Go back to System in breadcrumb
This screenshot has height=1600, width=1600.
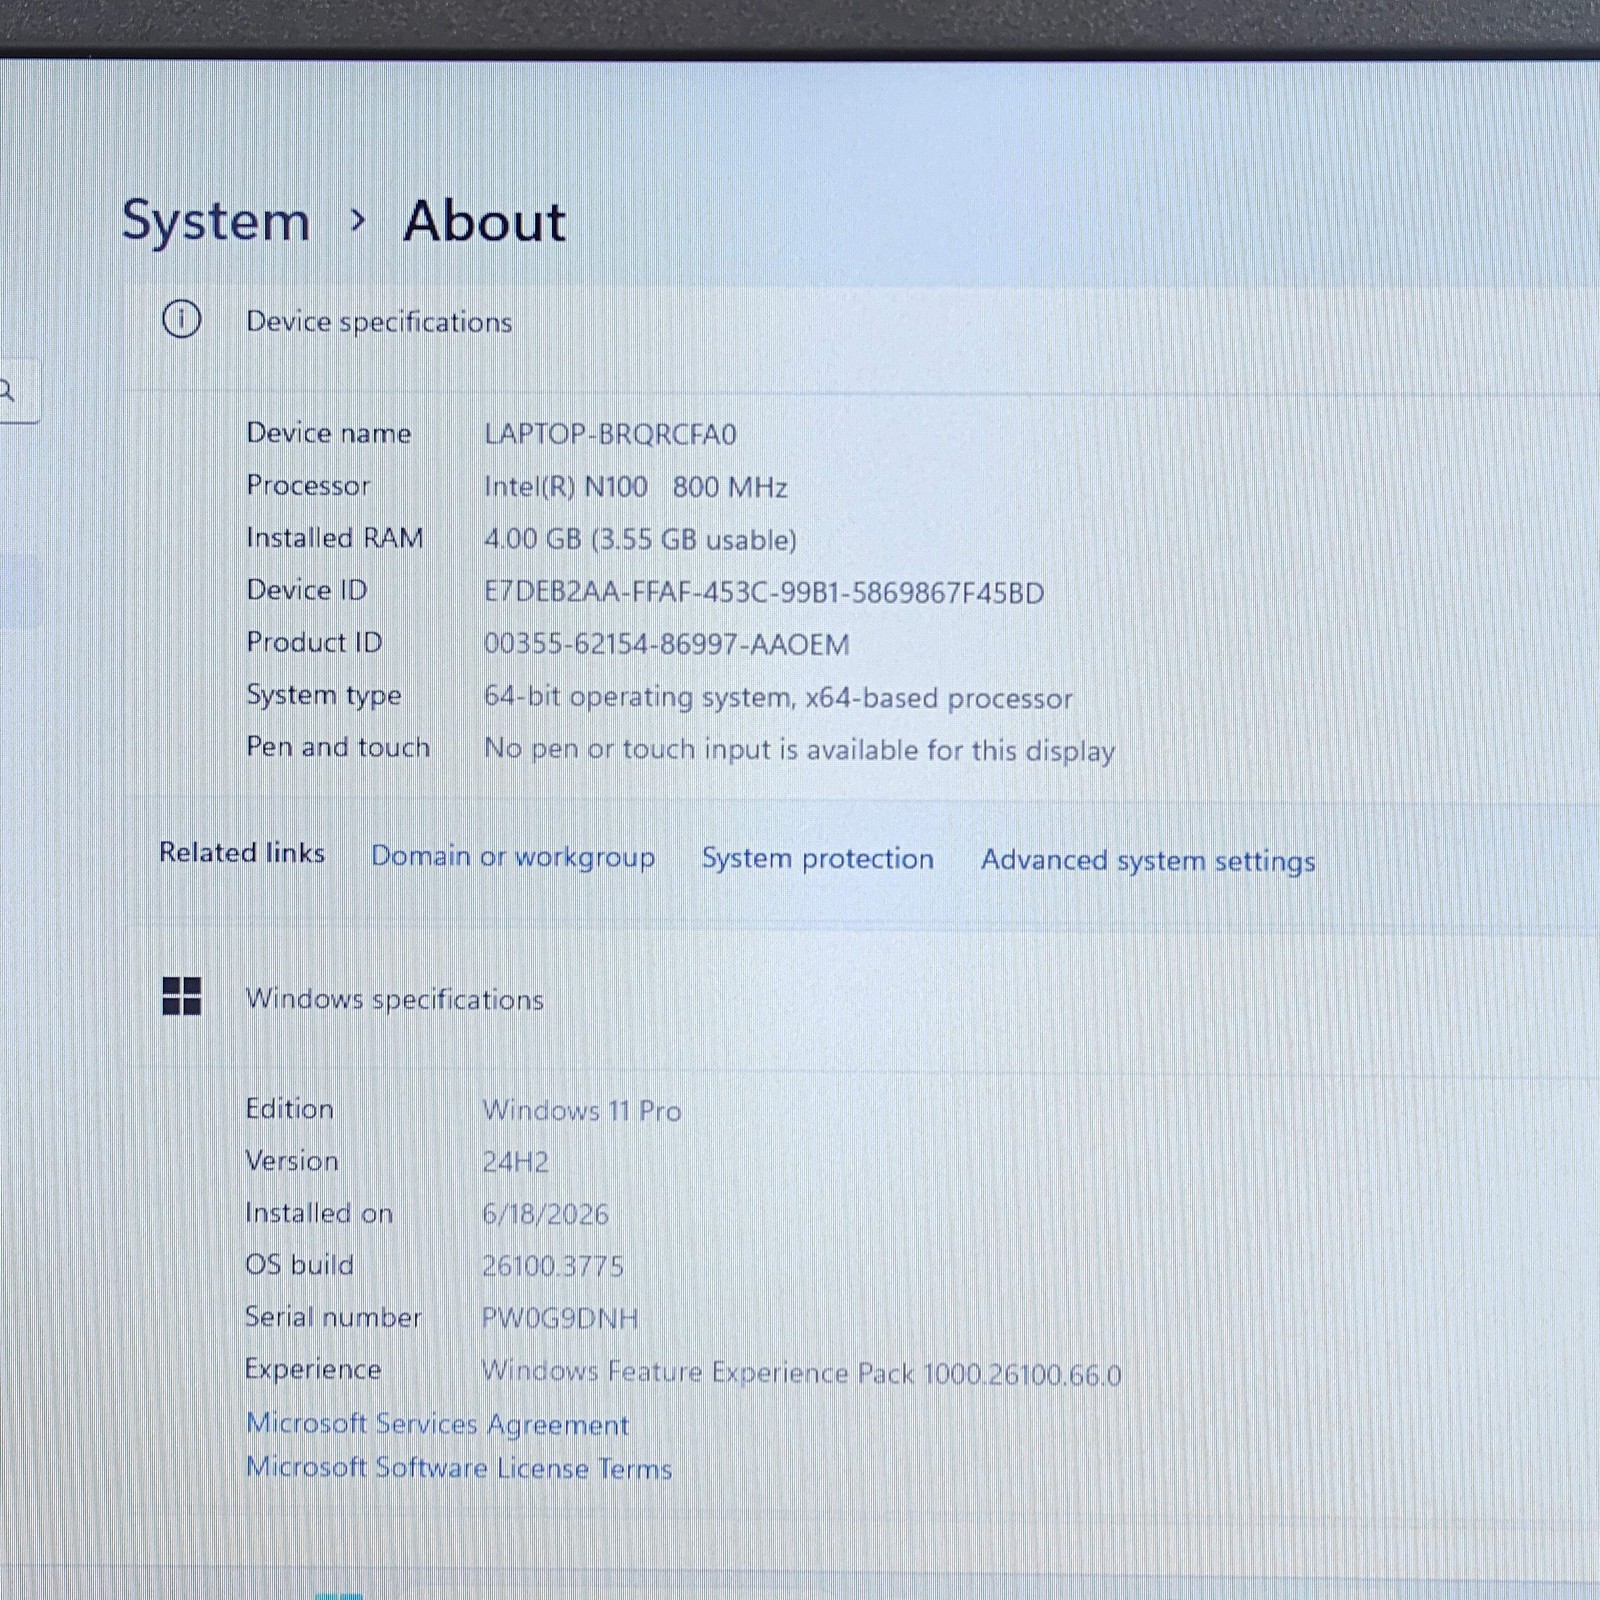tap(215, 220)
